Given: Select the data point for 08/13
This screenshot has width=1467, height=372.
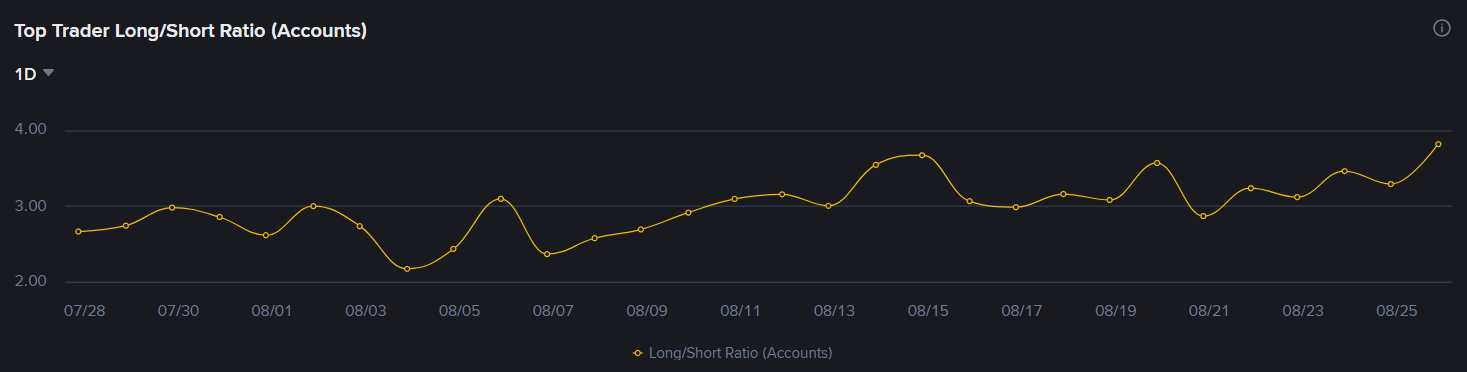Looking at the screenshot, I should (828, 206).
